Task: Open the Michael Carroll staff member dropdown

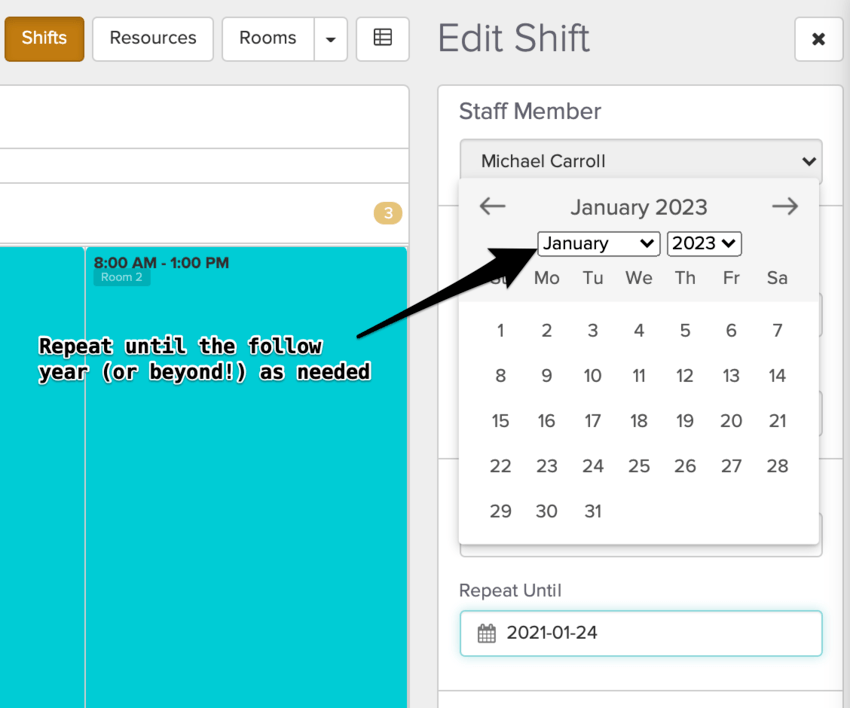Action: tap(641, 161)
